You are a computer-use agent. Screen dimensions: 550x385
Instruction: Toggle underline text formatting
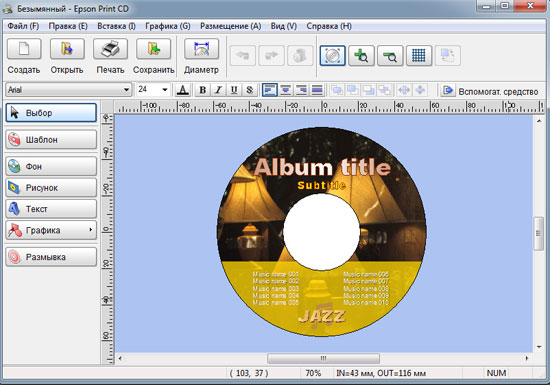[x=234, y=90]
